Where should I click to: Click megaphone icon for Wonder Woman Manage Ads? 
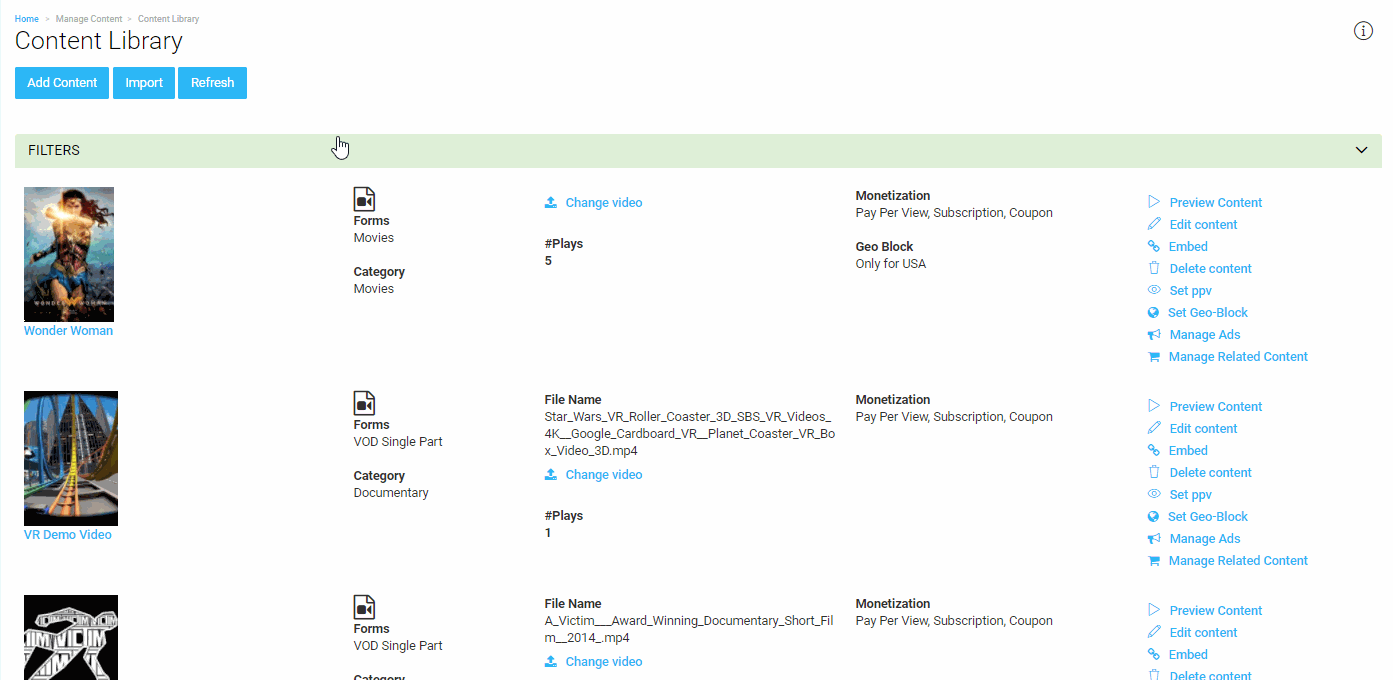[x=1154, y=335]
